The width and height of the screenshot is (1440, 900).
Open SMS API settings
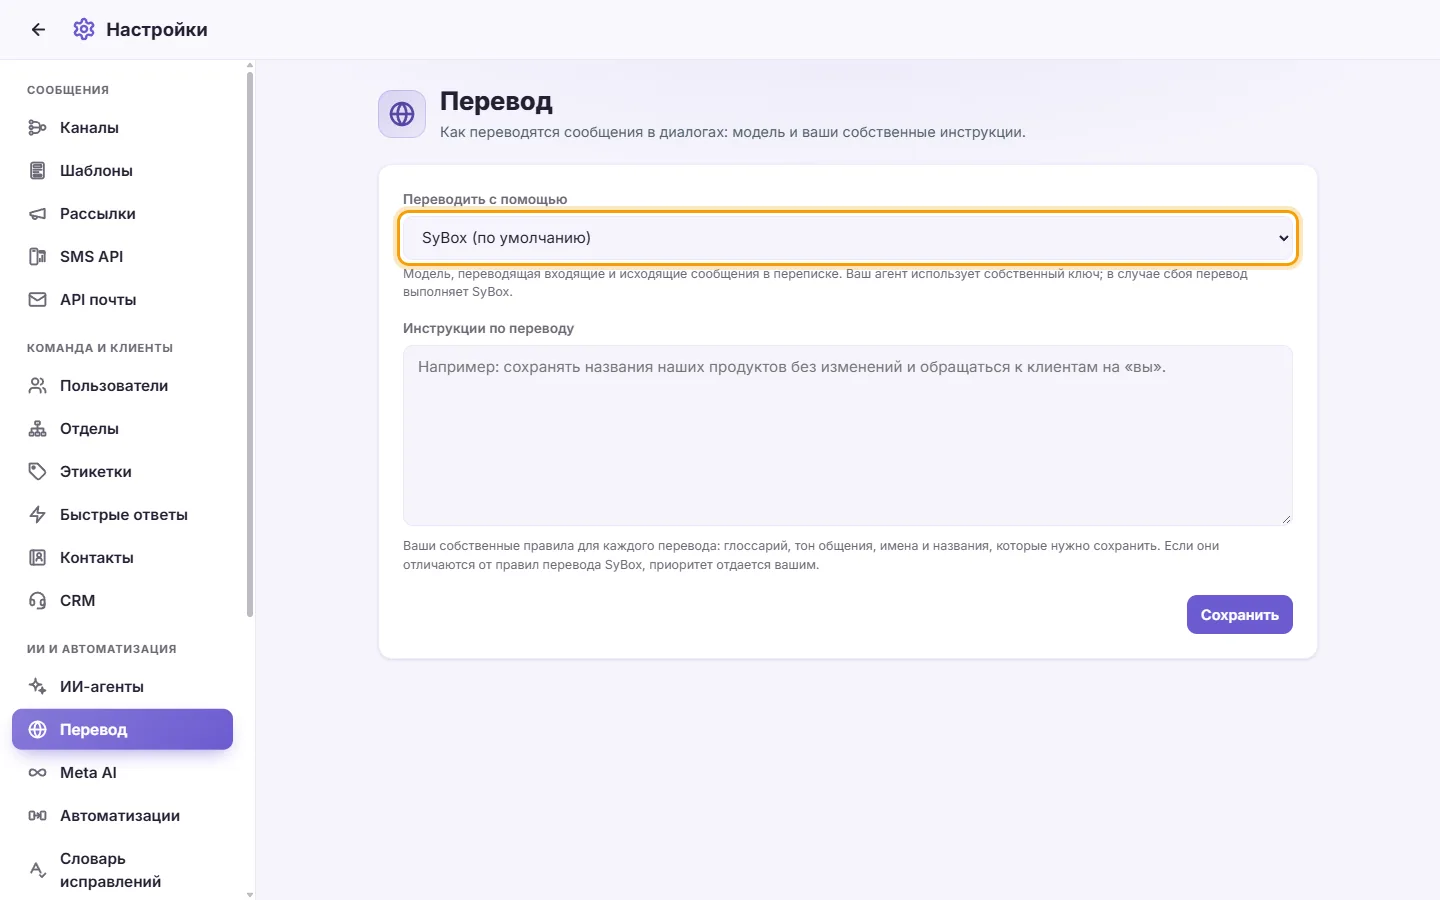122,257
